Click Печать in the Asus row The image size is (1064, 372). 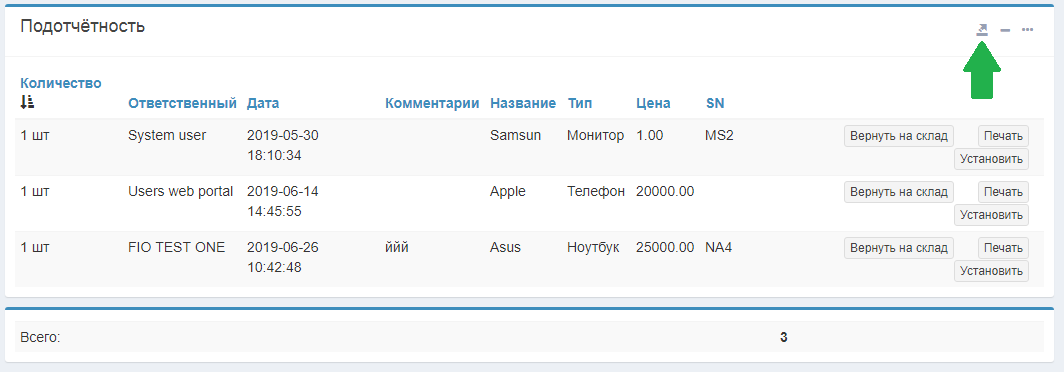point(1003,248)
